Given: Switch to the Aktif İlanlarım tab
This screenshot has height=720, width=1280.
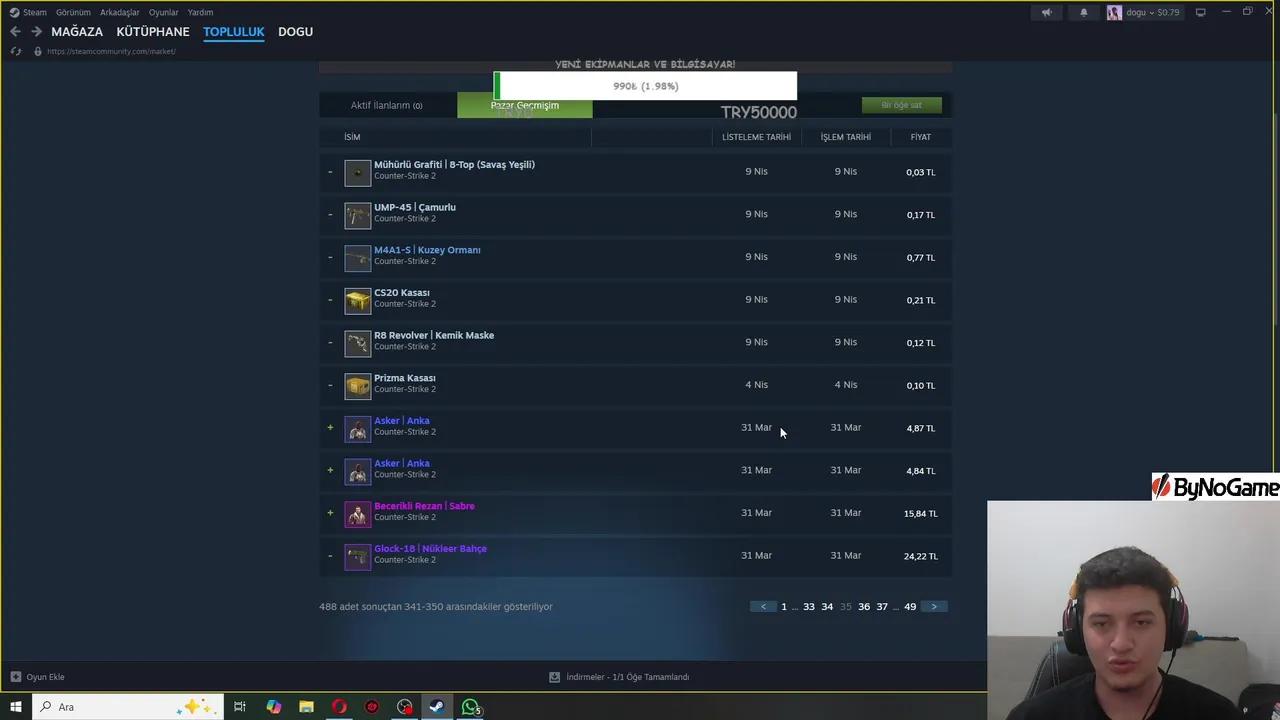Looking at the screenshot, I should (386, 105).
